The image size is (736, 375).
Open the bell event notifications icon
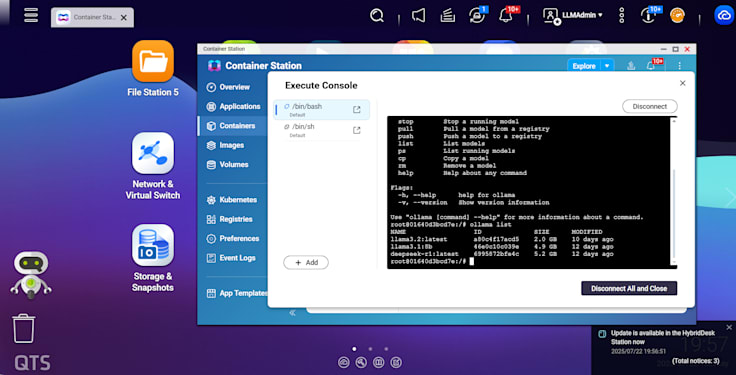point(506,15)
